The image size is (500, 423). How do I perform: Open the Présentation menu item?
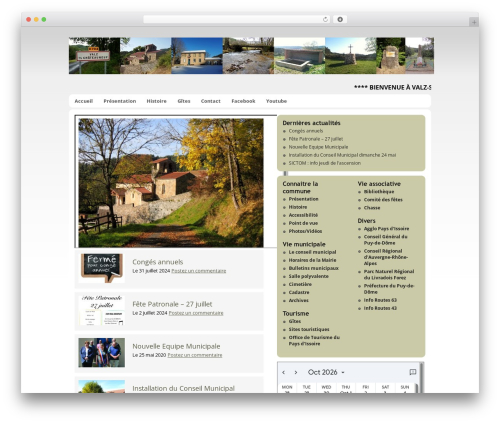point(120,101)
